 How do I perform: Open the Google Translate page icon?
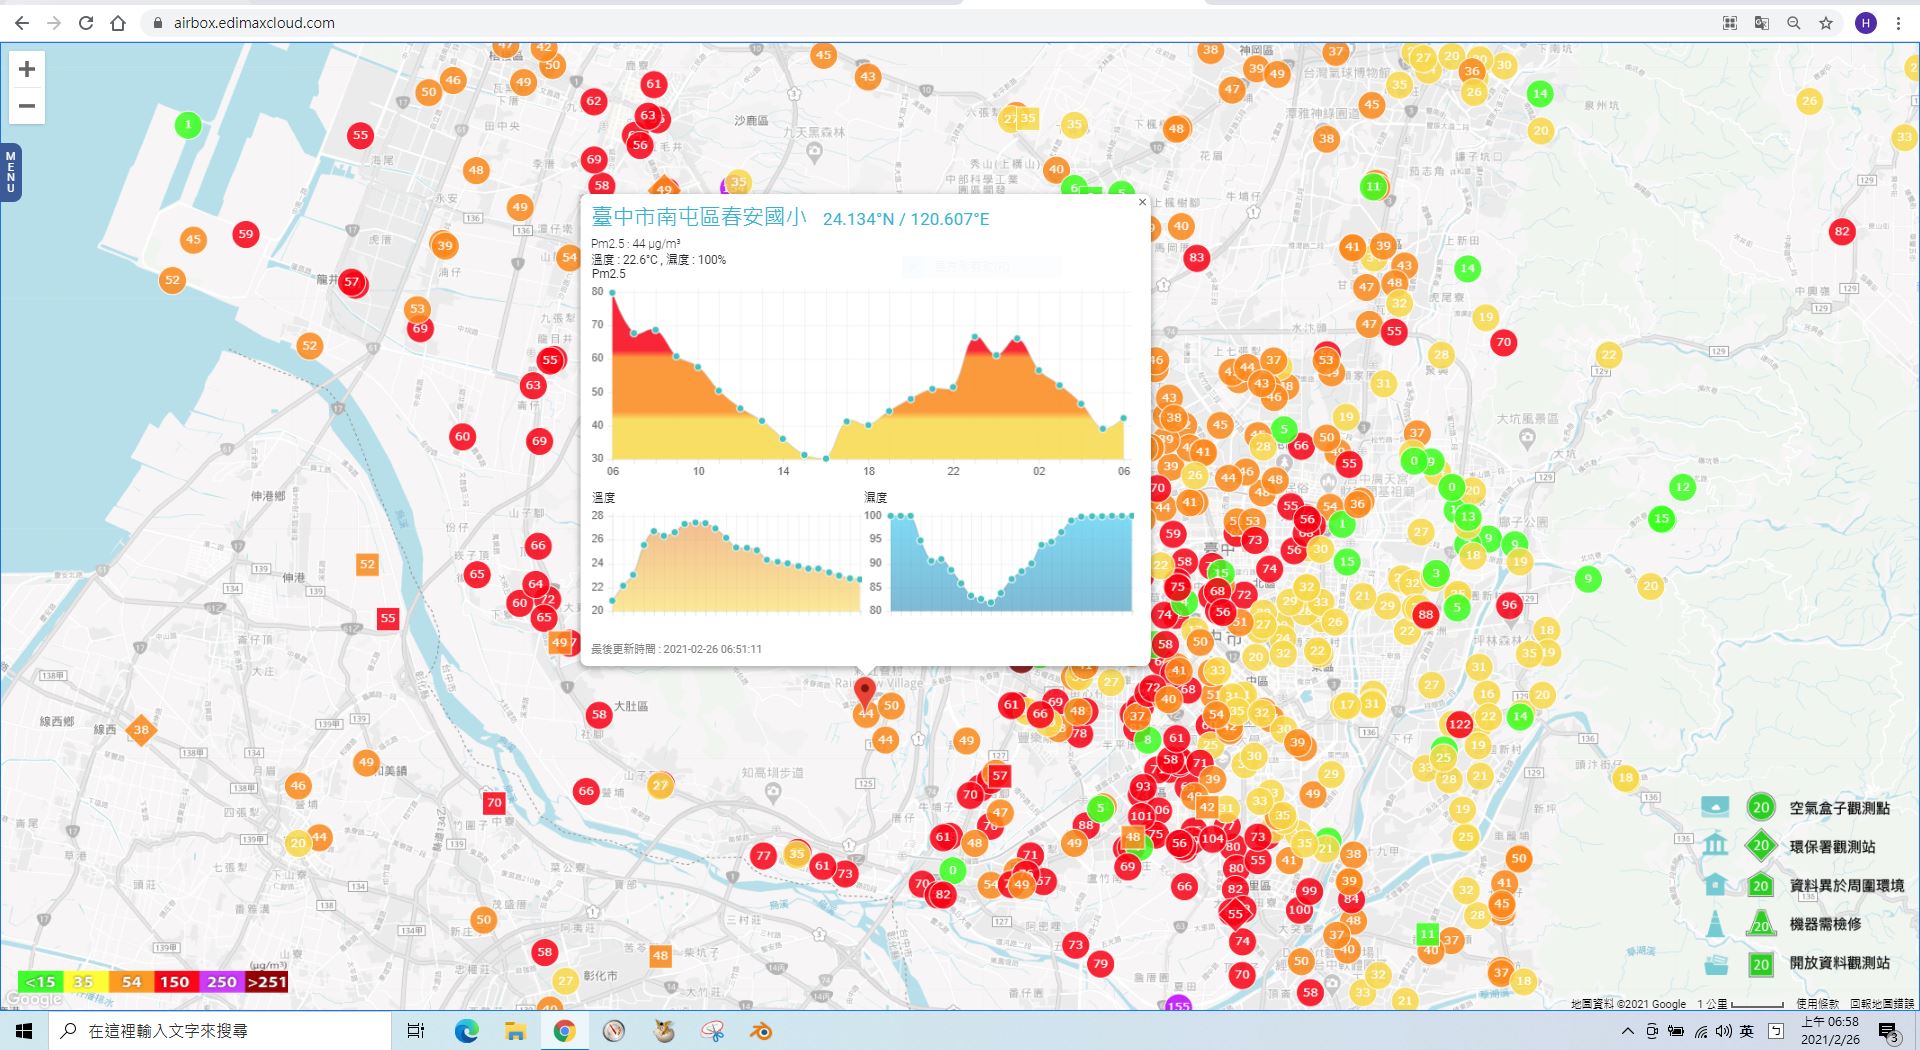(1762, 23)
